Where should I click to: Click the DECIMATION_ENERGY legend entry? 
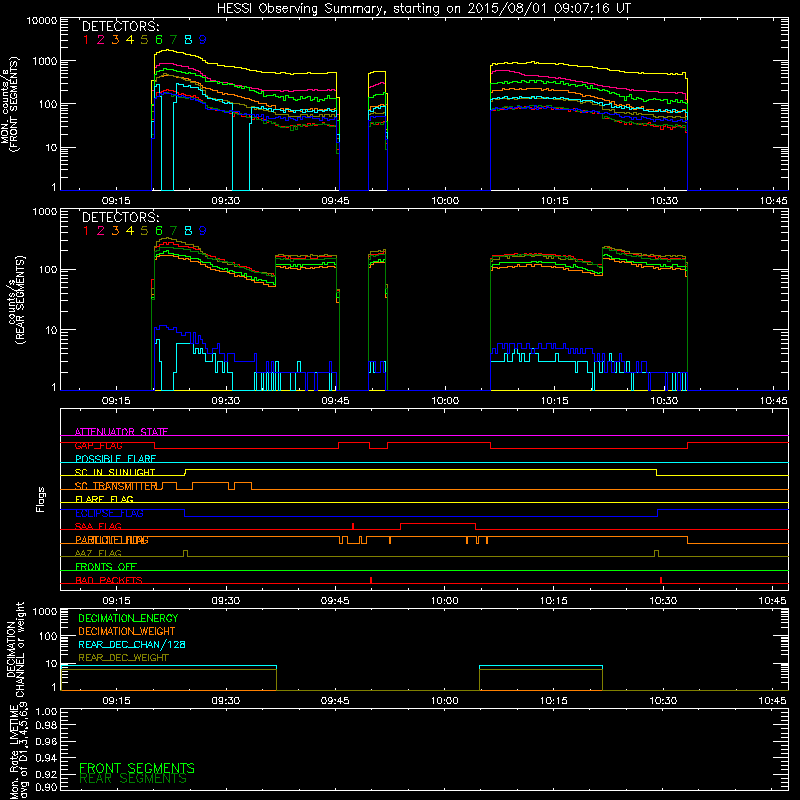point(128,618)
